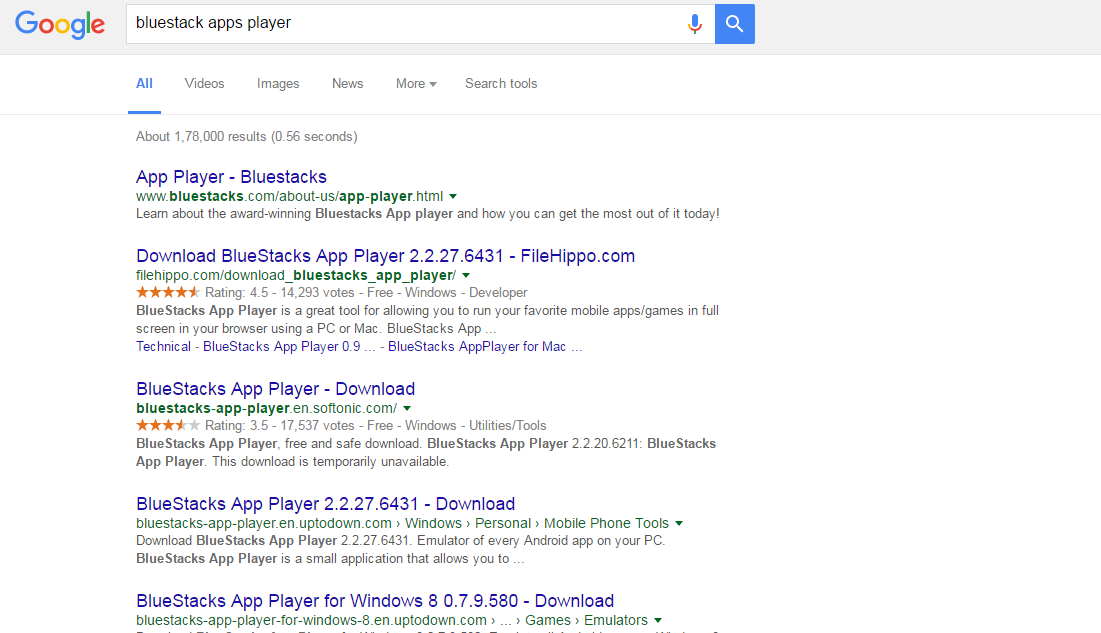Click the bluestacks-app-player.en.softonic.com URL text
1101x633 pixels.
point(266,408)
